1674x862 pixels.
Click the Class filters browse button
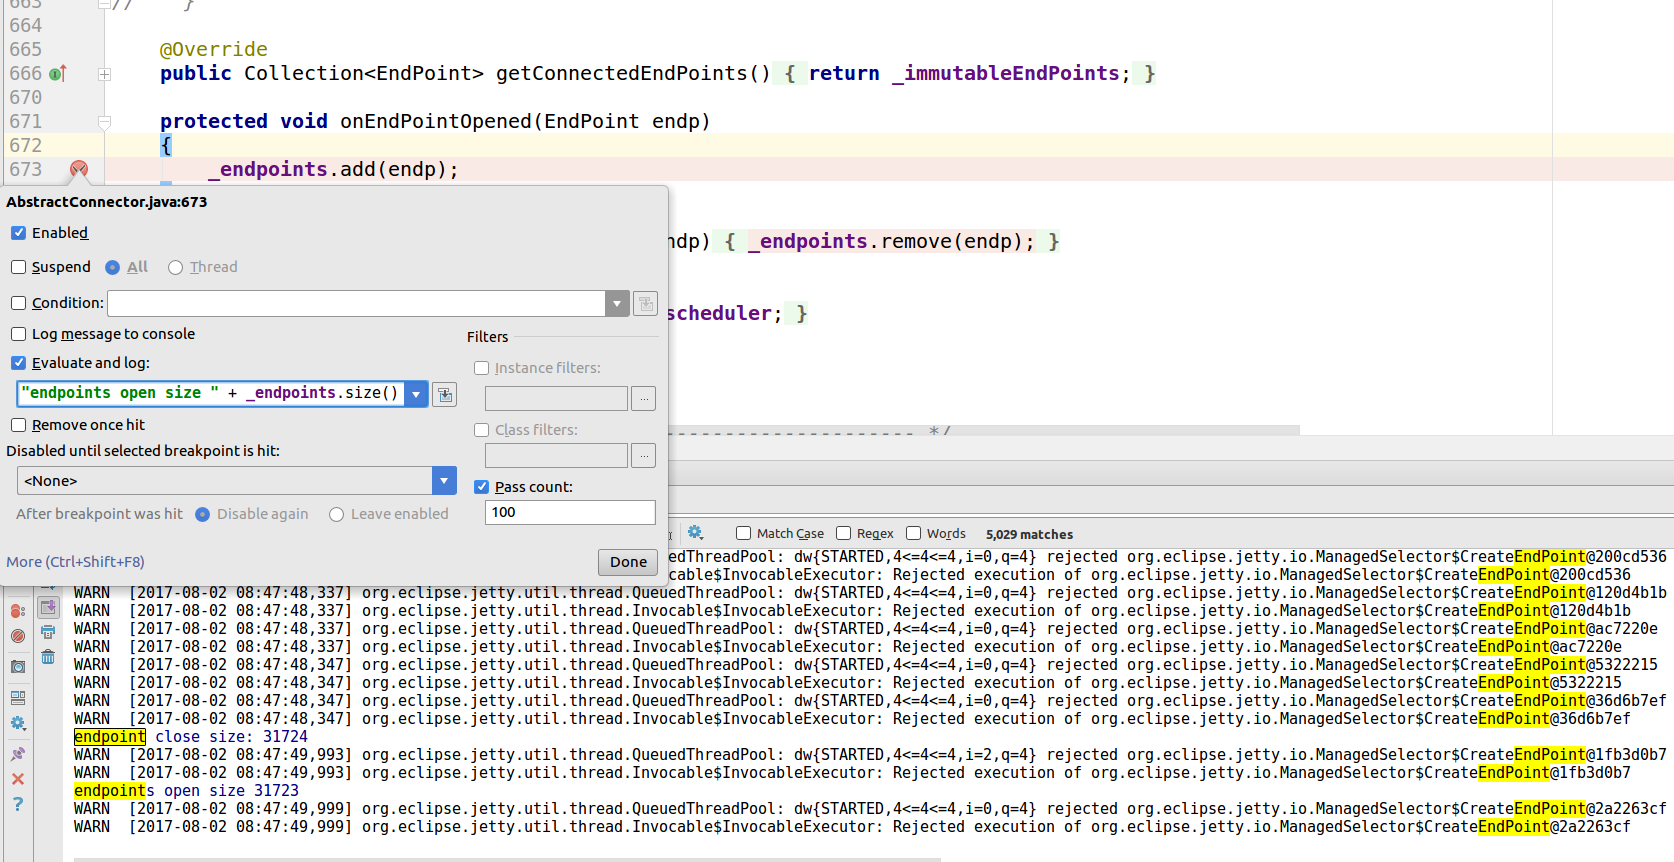point(644,456)
